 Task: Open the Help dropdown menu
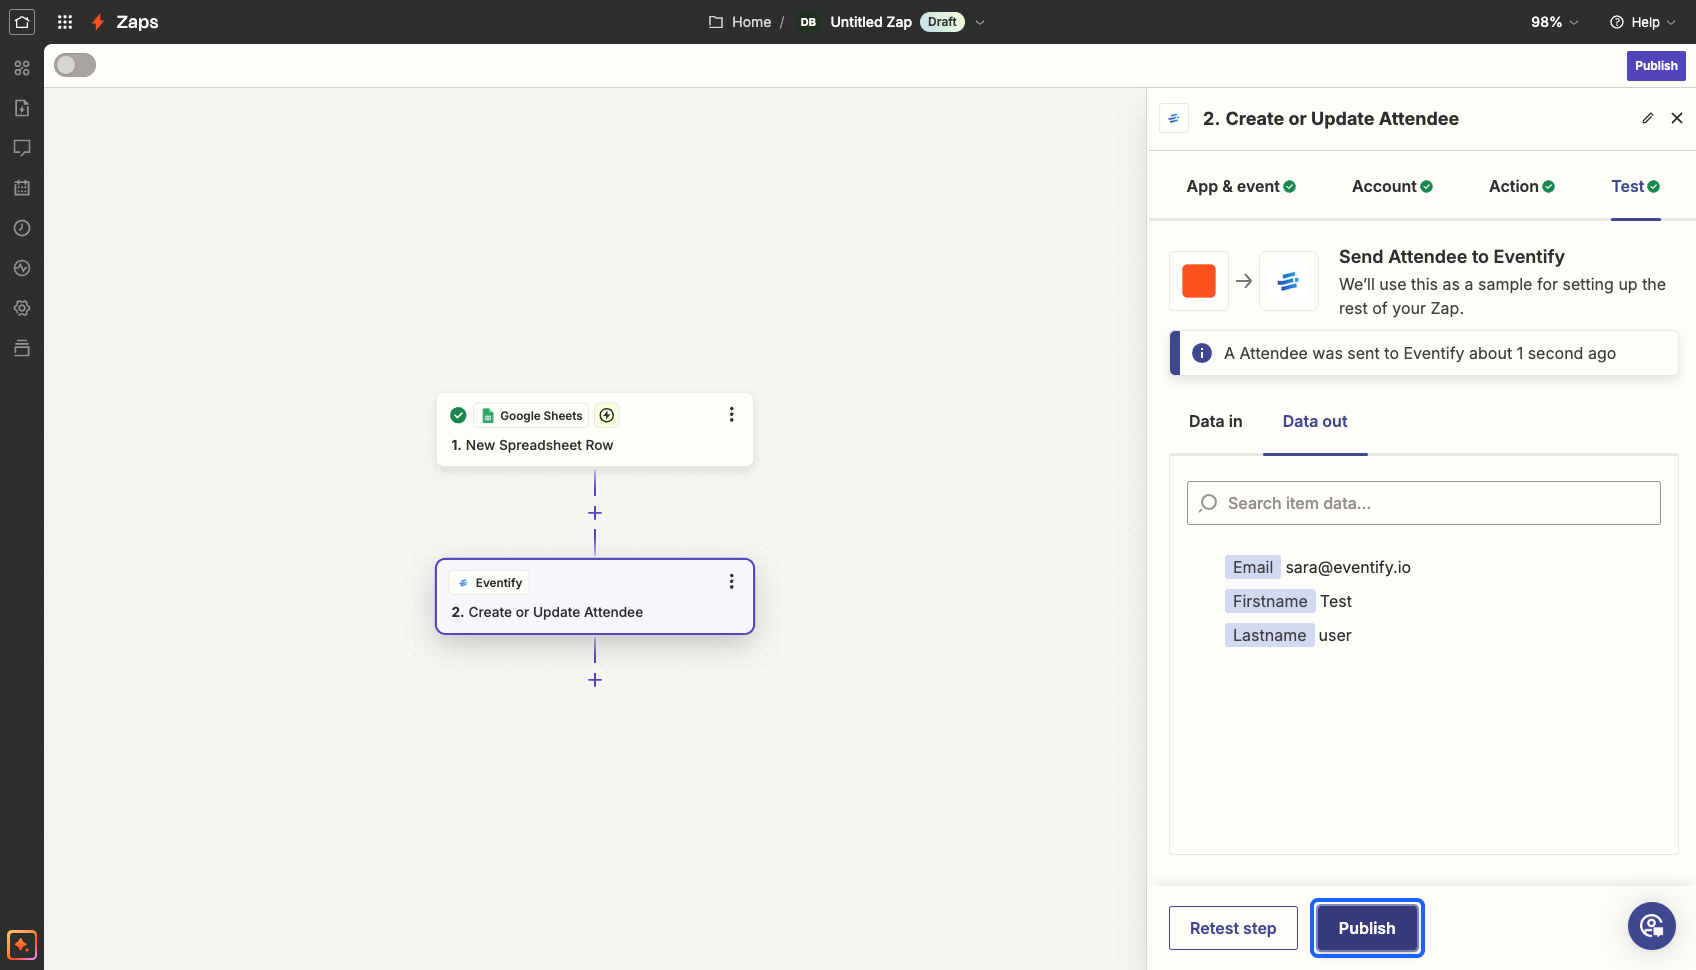(1643, 22)
